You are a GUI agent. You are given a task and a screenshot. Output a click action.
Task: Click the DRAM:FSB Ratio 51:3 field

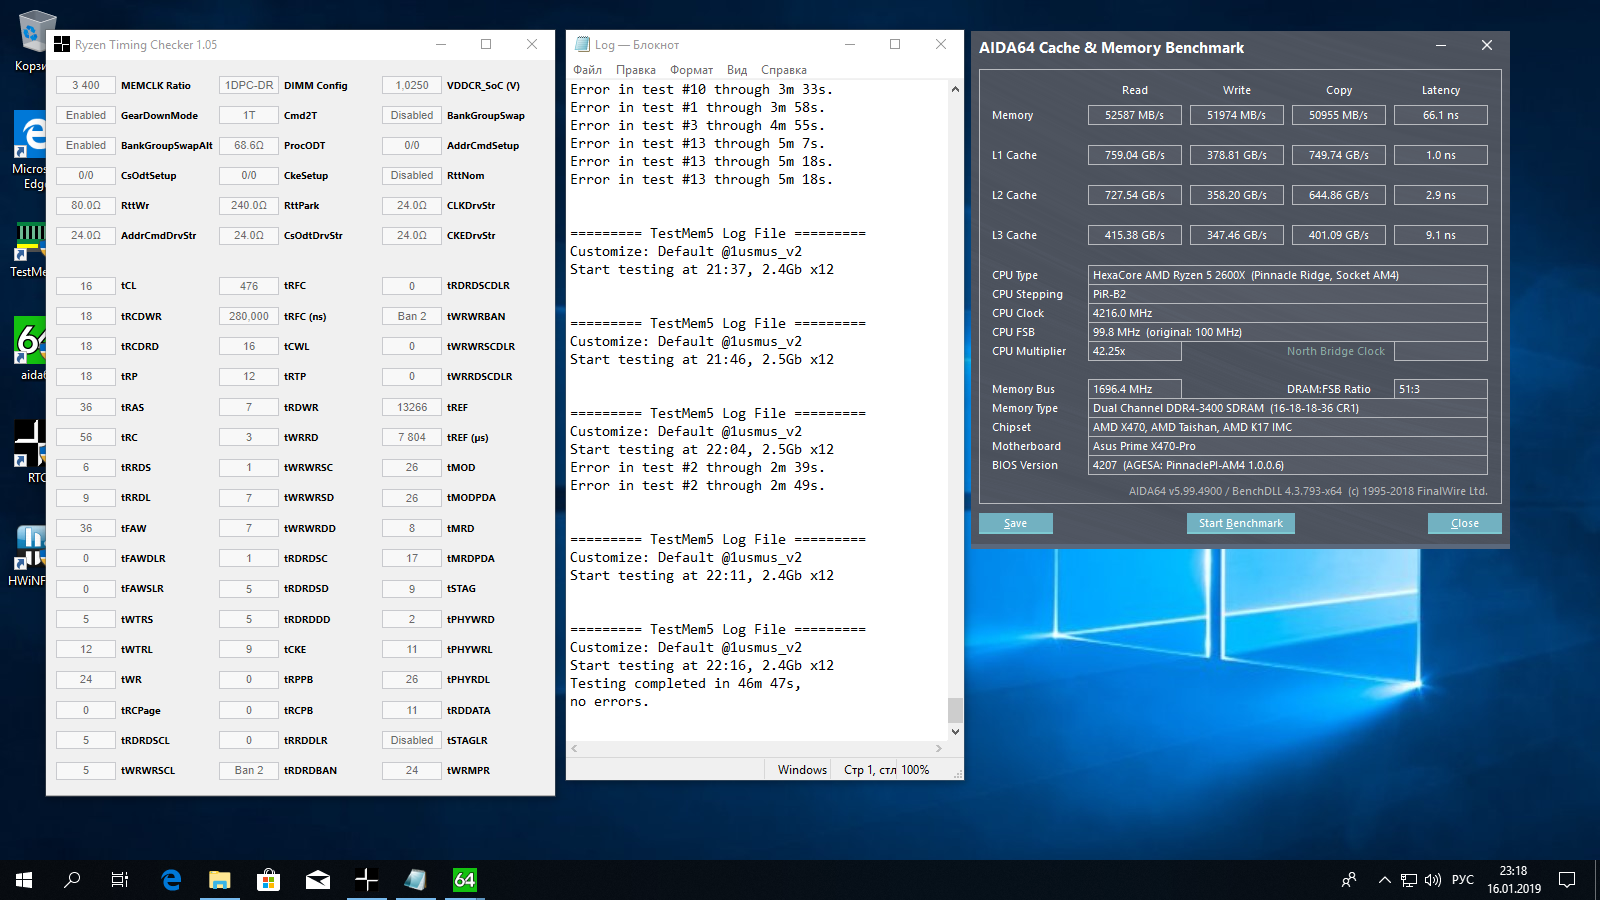(x=1441, y=389)
